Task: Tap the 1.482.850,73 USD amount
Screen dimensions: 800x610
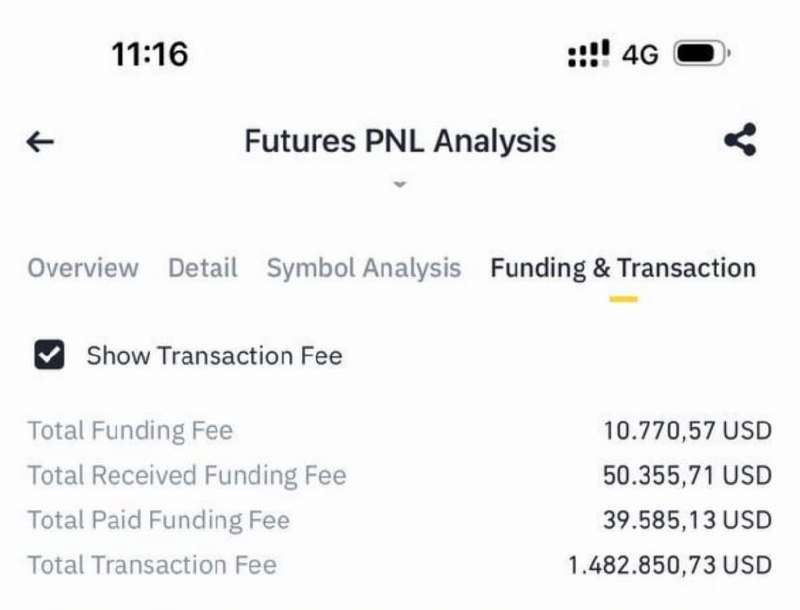Action: point(670,565)
